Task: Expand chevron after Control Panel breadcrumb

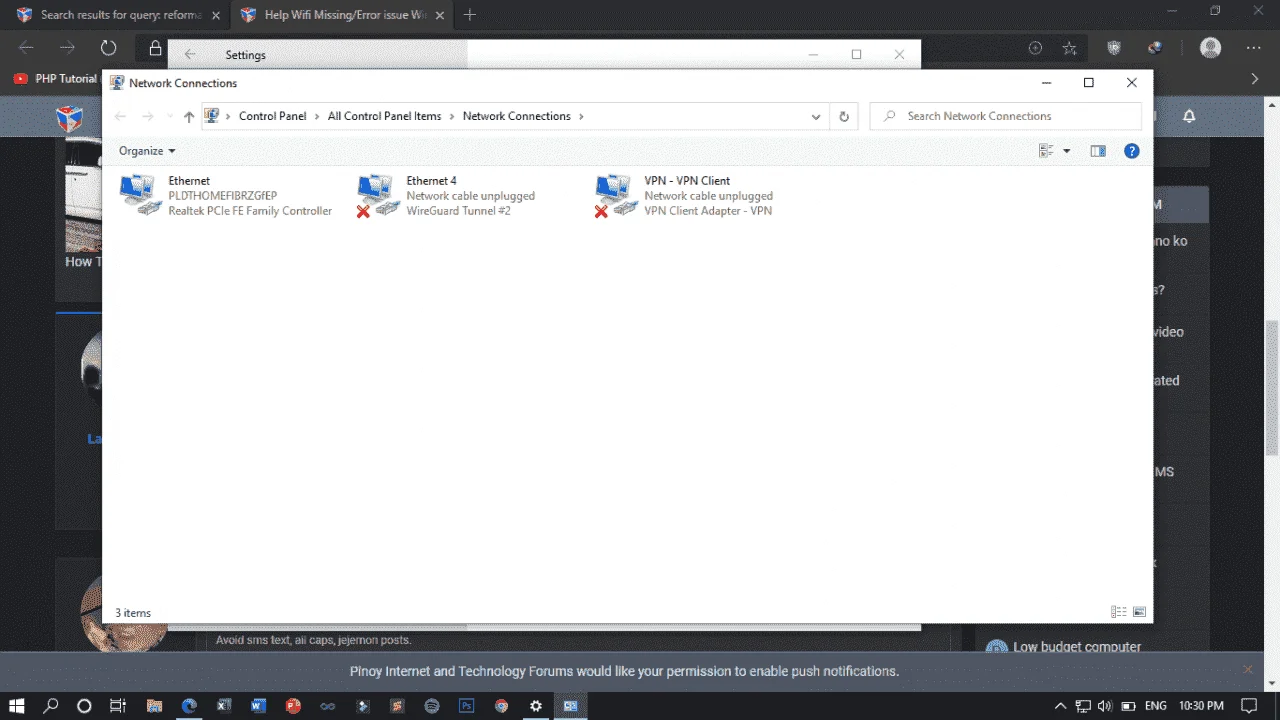Action: [317, 116]
